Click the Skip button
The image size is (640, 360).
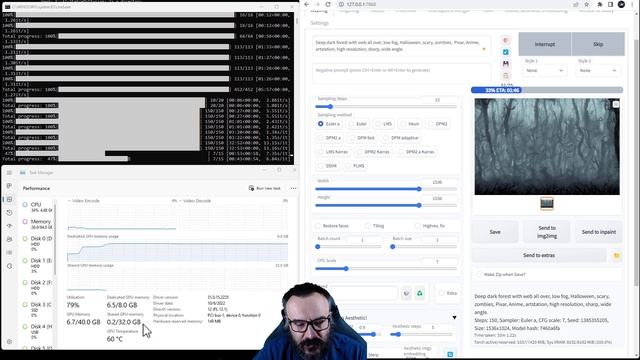pos(598,44)
